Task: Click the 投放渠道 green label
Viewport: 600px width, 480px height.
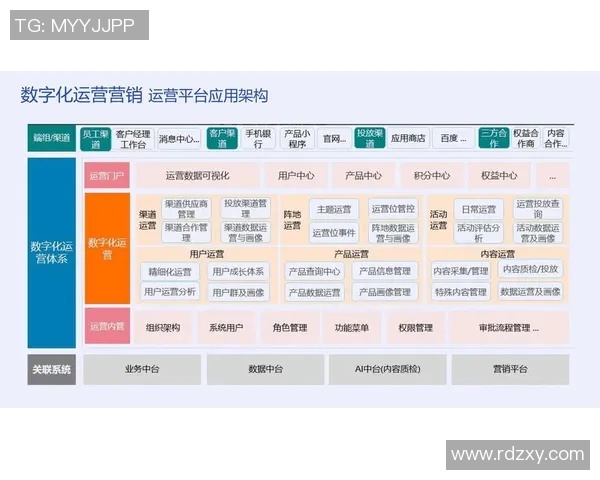Action: (370, 138)
